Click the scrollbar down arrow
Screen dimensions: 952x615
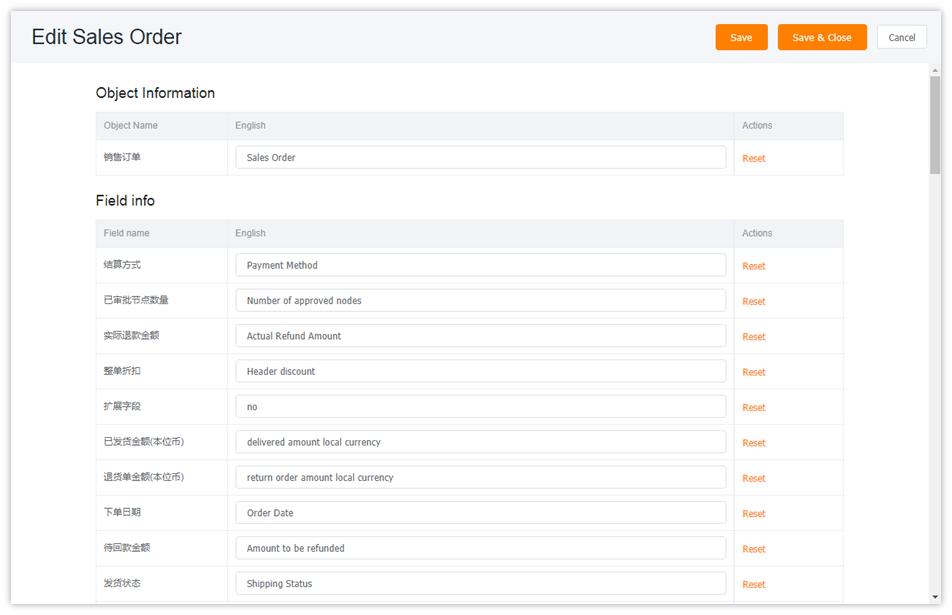coord(934,597)
